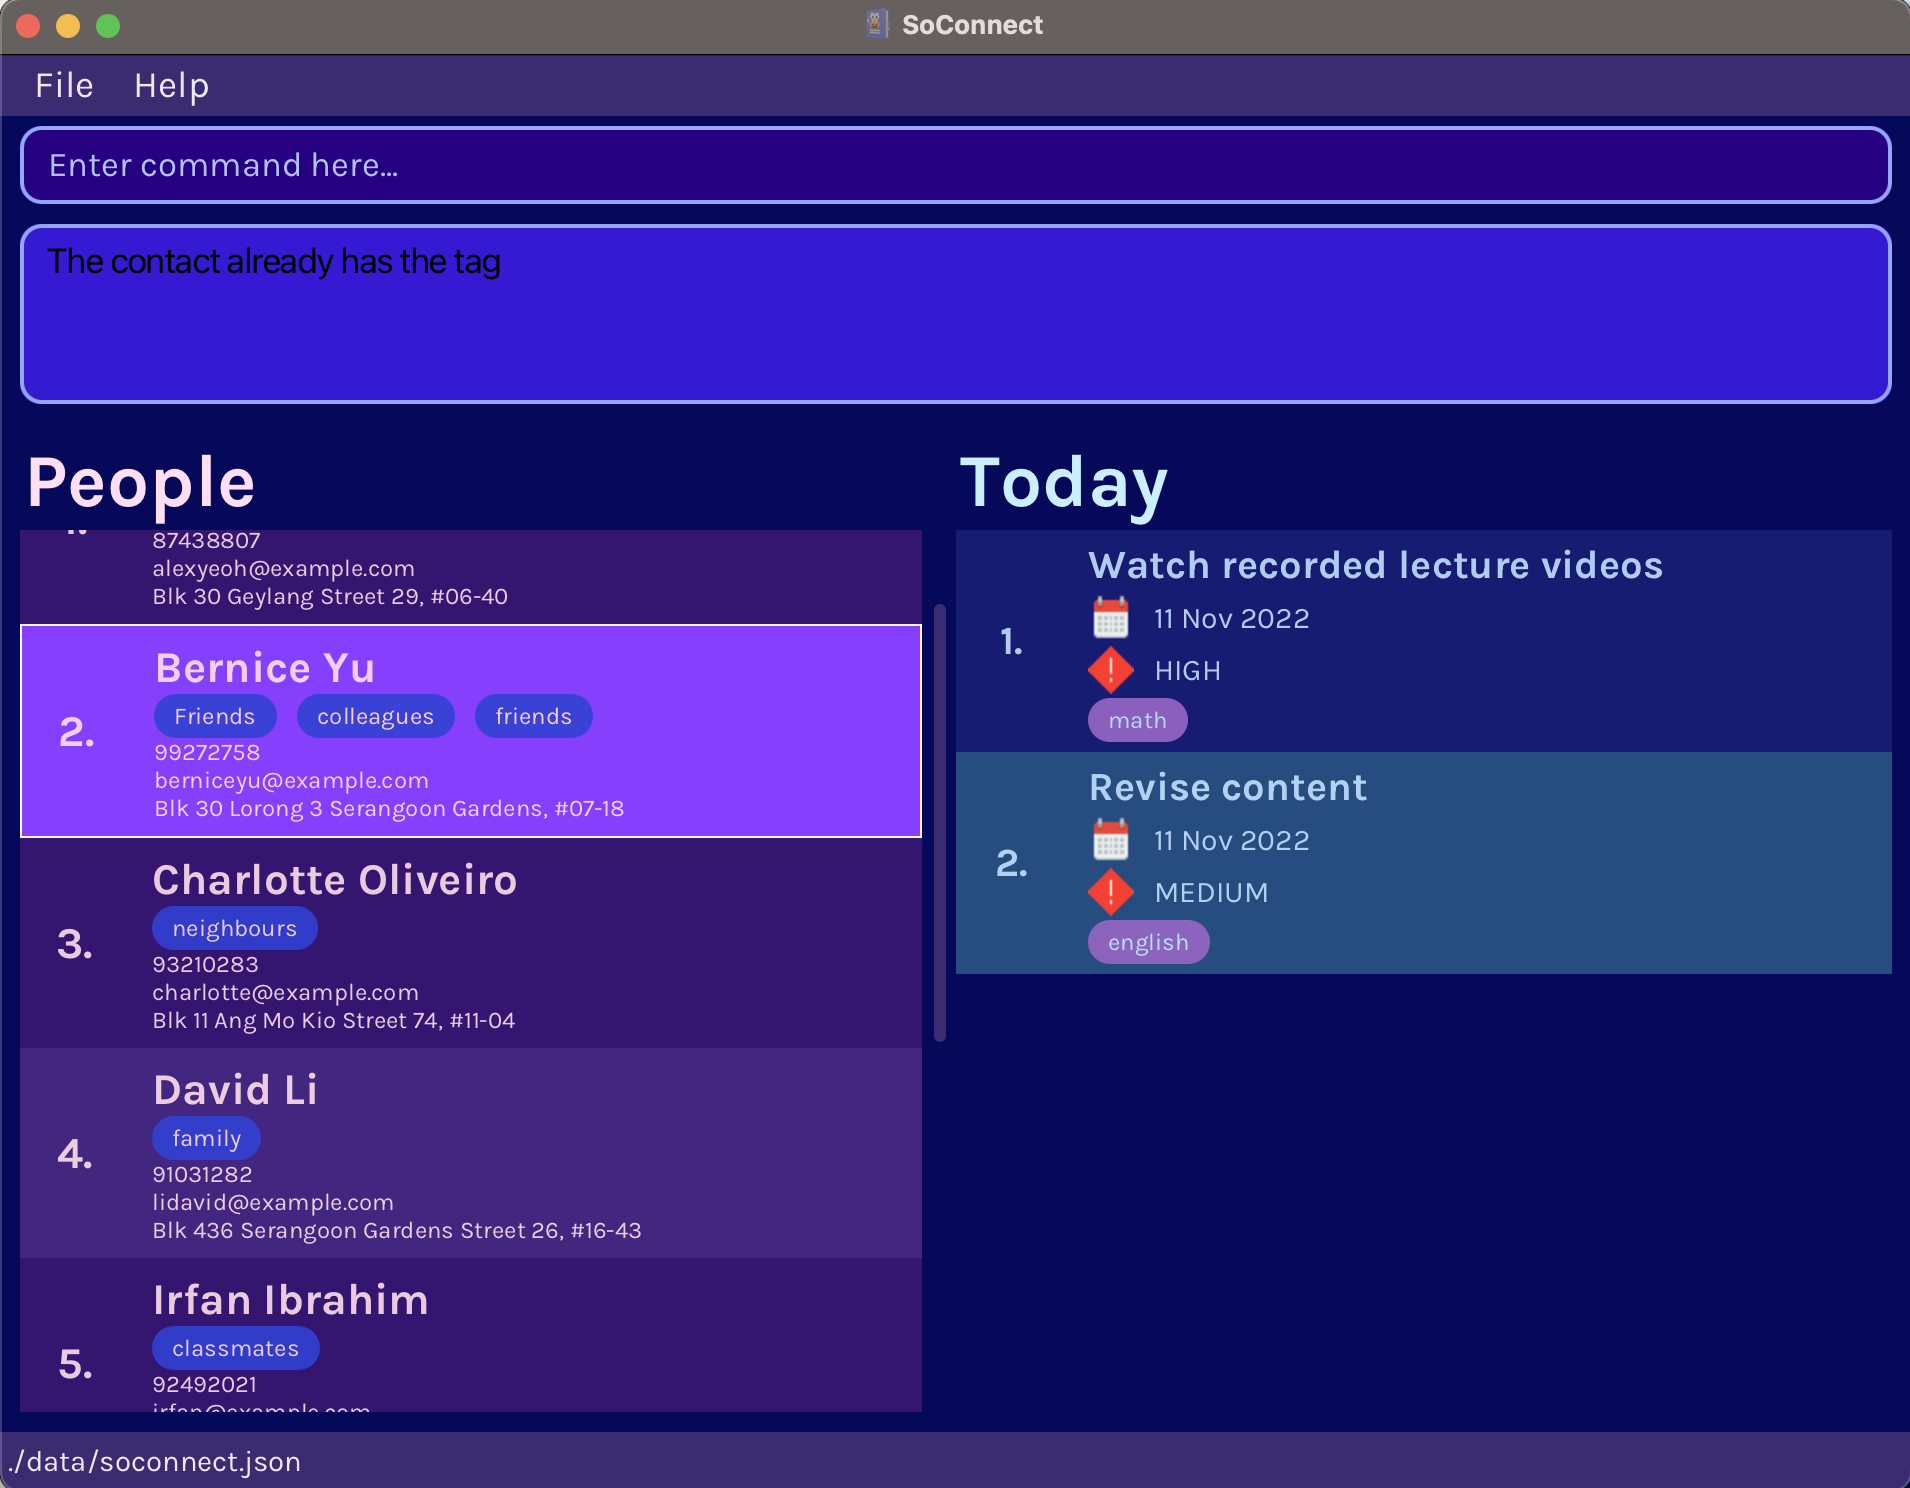
Task: Click address Blk 436 Serangoon Gardens Street 26
Action: tap(397, 1230)
